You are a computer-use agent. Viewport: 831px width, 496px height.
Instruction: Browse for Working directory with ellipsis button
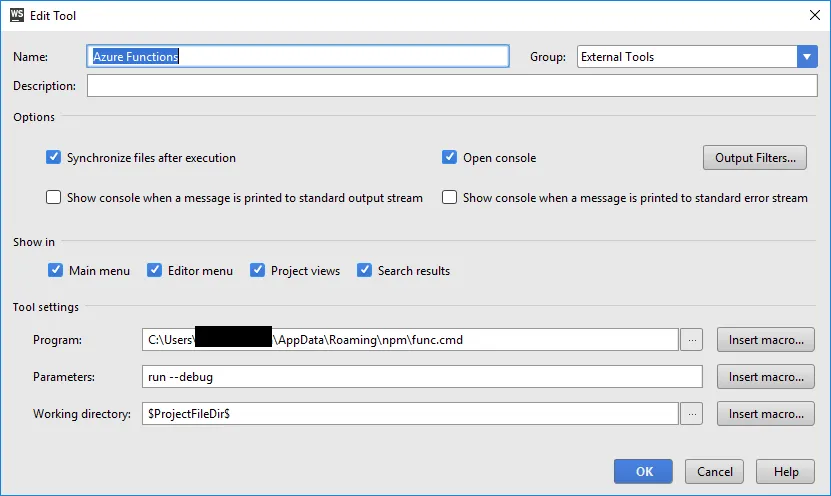click(692, 413)
